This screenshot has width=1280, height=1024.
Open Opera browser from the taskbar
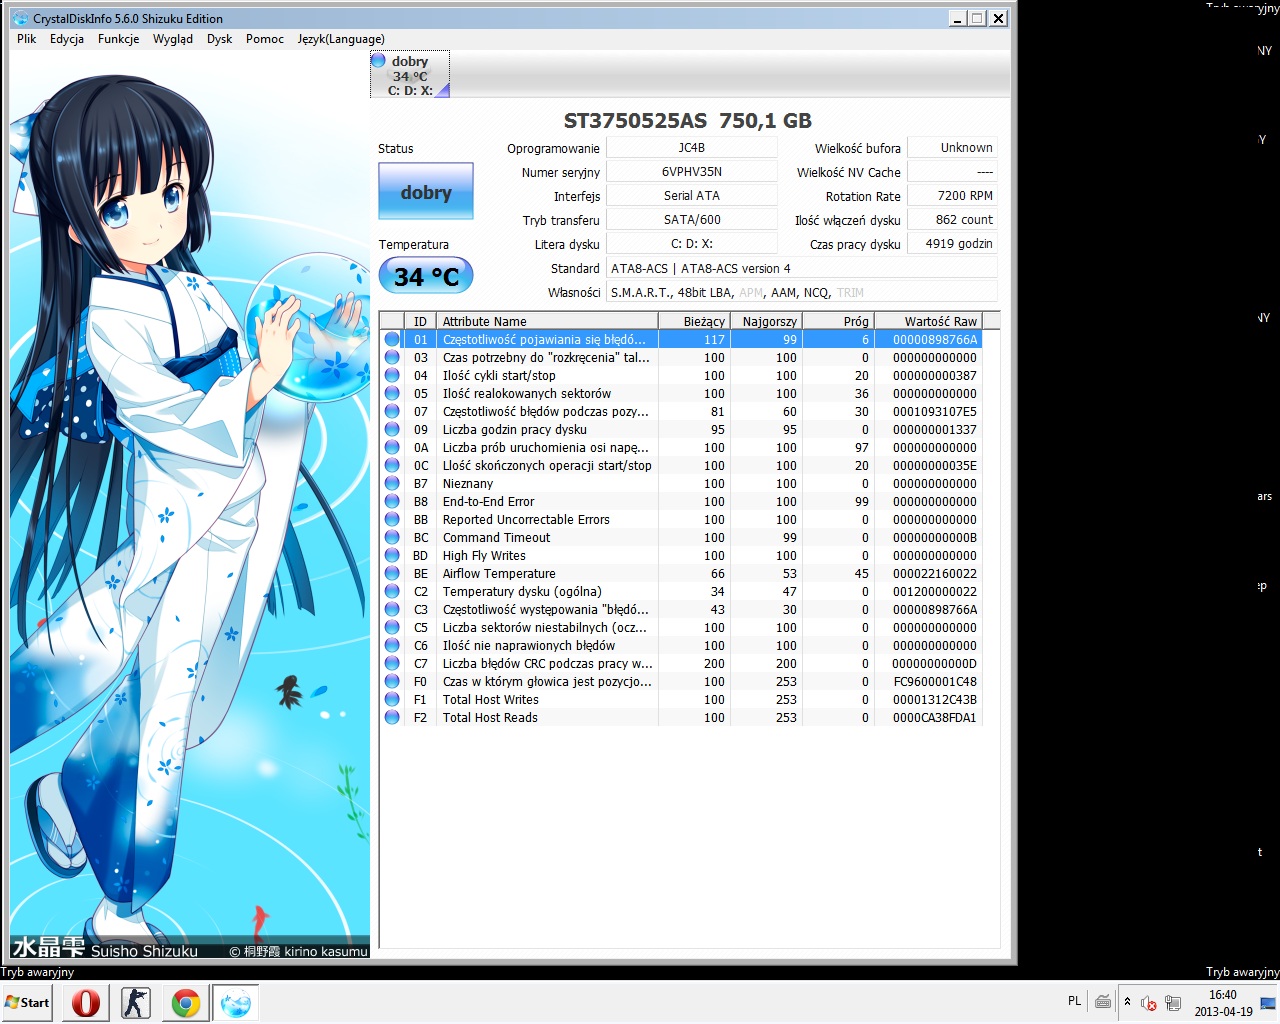coord(86,1003)
